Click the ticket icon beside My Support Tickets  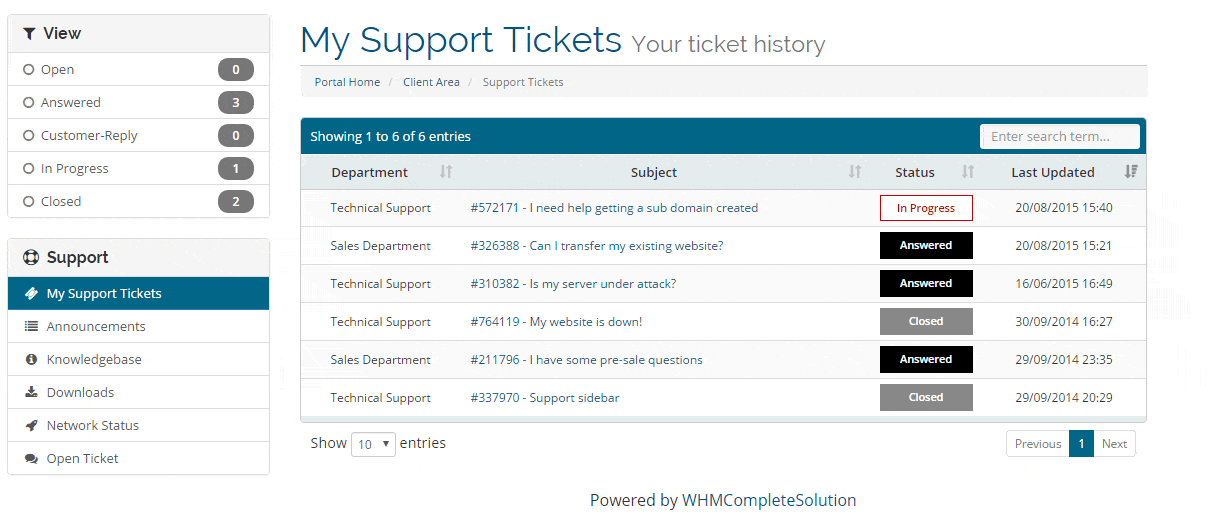[31, 294]
